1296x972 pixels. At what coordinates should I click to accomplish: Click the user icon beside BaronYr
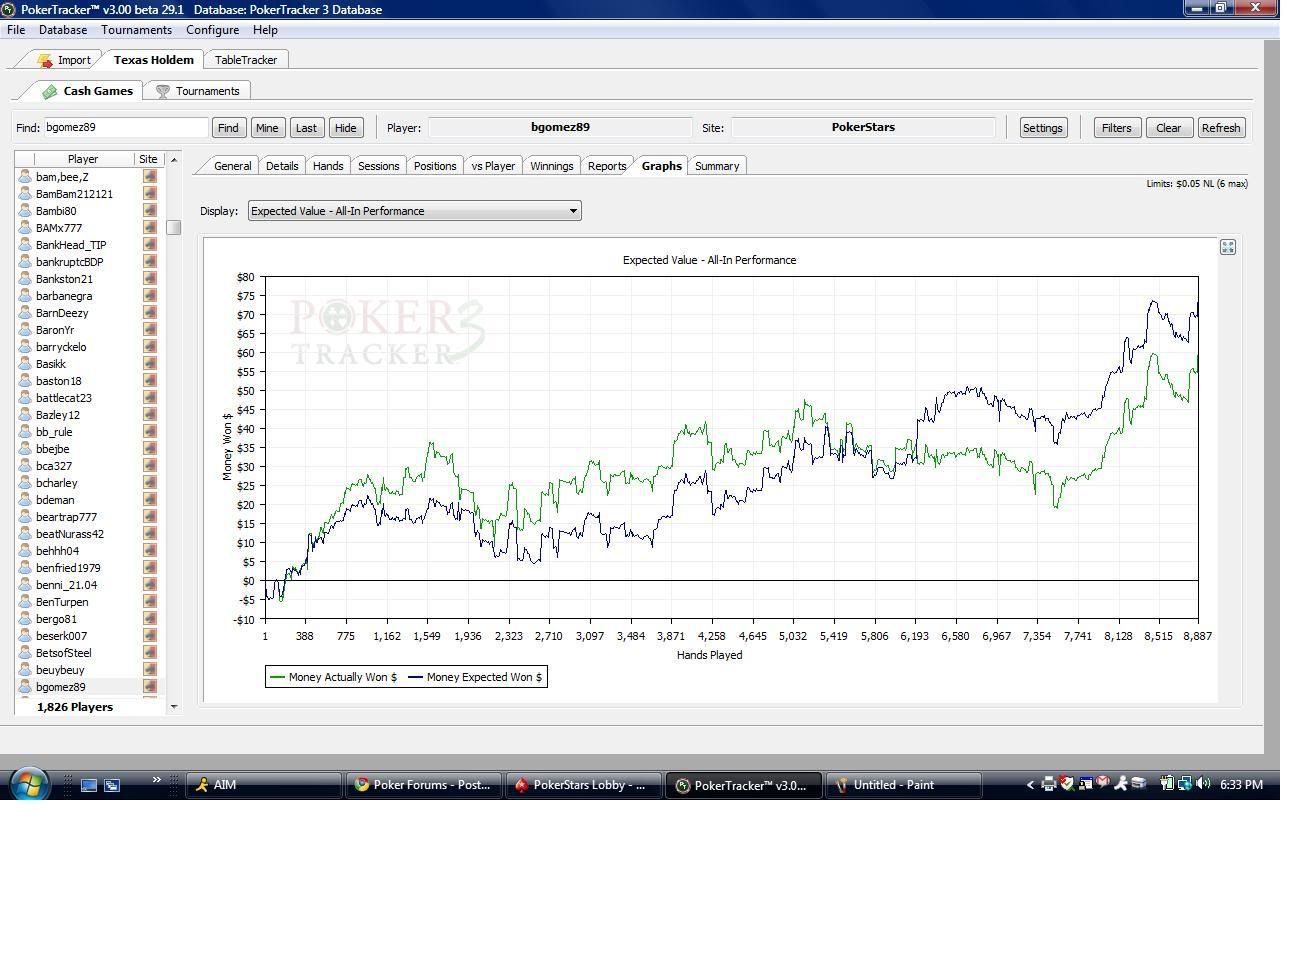(25, 330)
